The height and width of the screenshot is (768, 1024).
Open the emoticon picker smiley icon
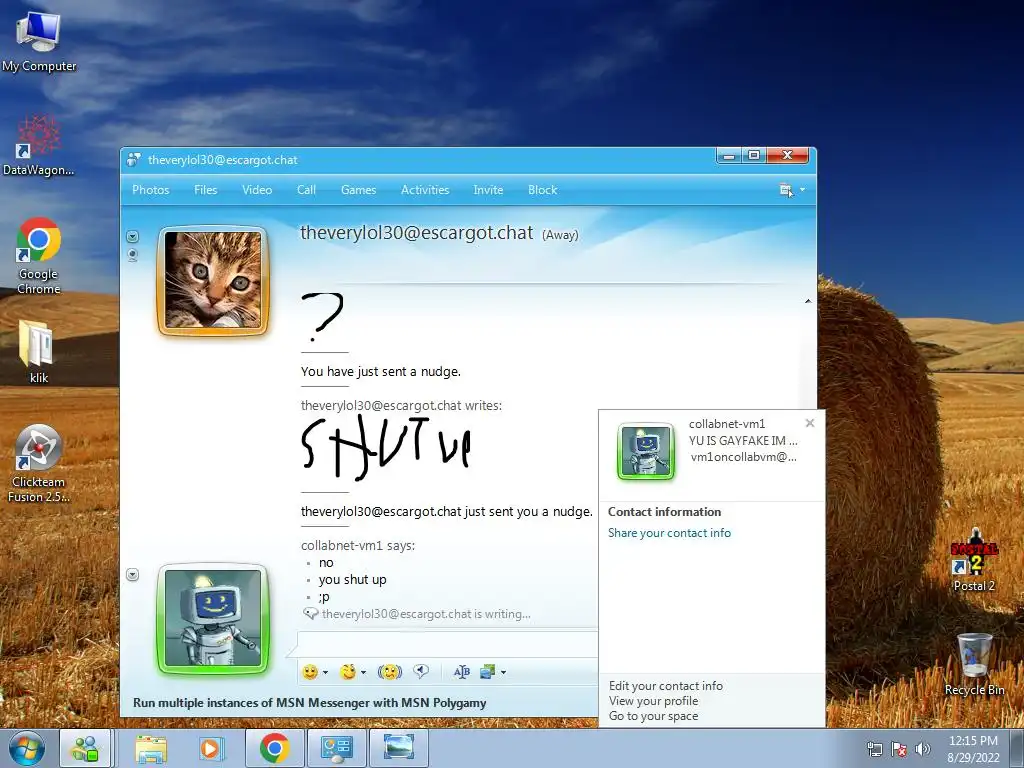[x=310, y=671]
